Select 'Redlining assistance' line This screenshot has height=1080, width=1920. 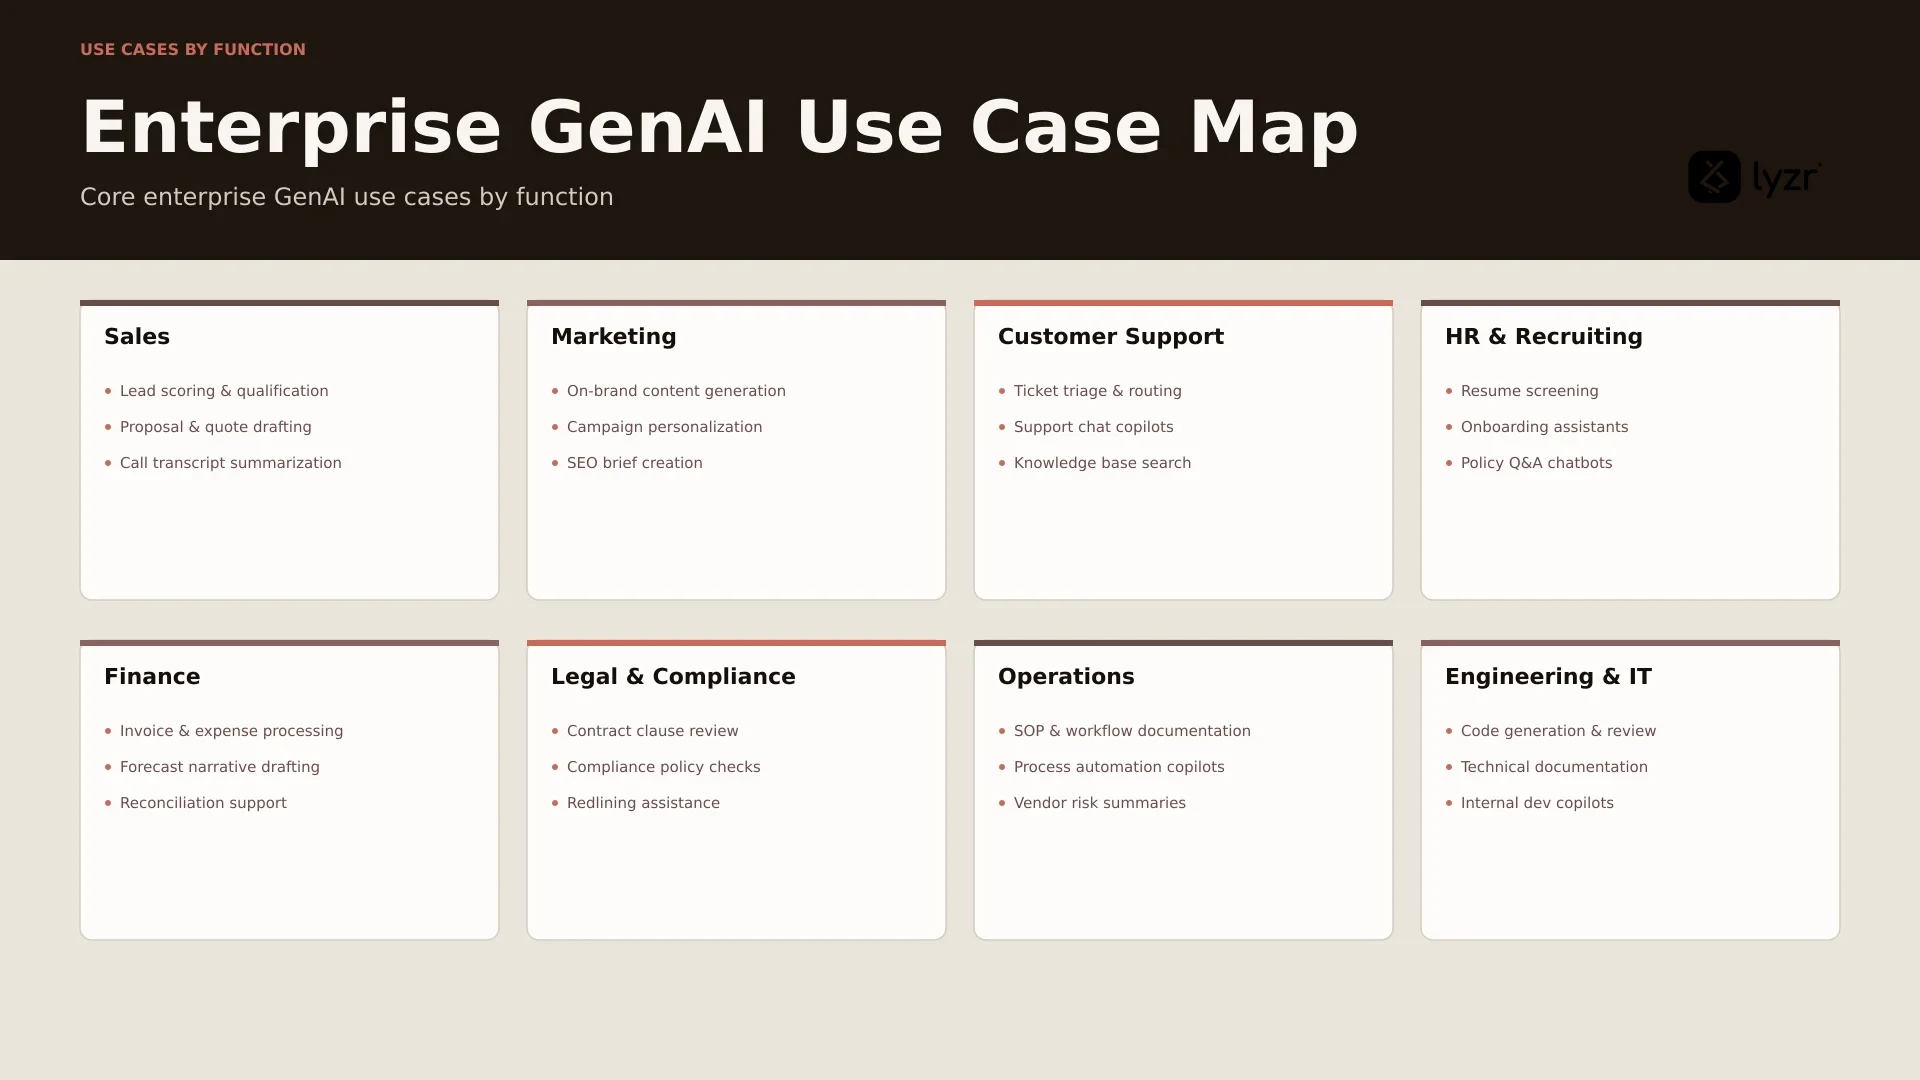[x=644, y=803]
